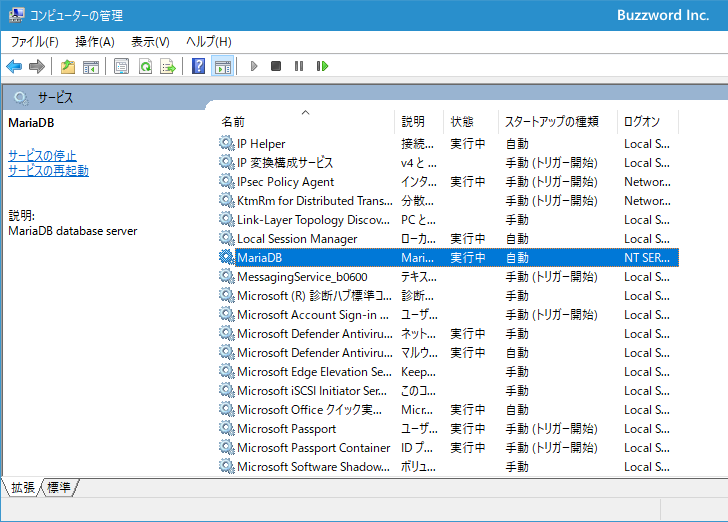Toggle the show/hide action pane icon
This screenshot has width=728, height=522.
(x=222, y=66)
